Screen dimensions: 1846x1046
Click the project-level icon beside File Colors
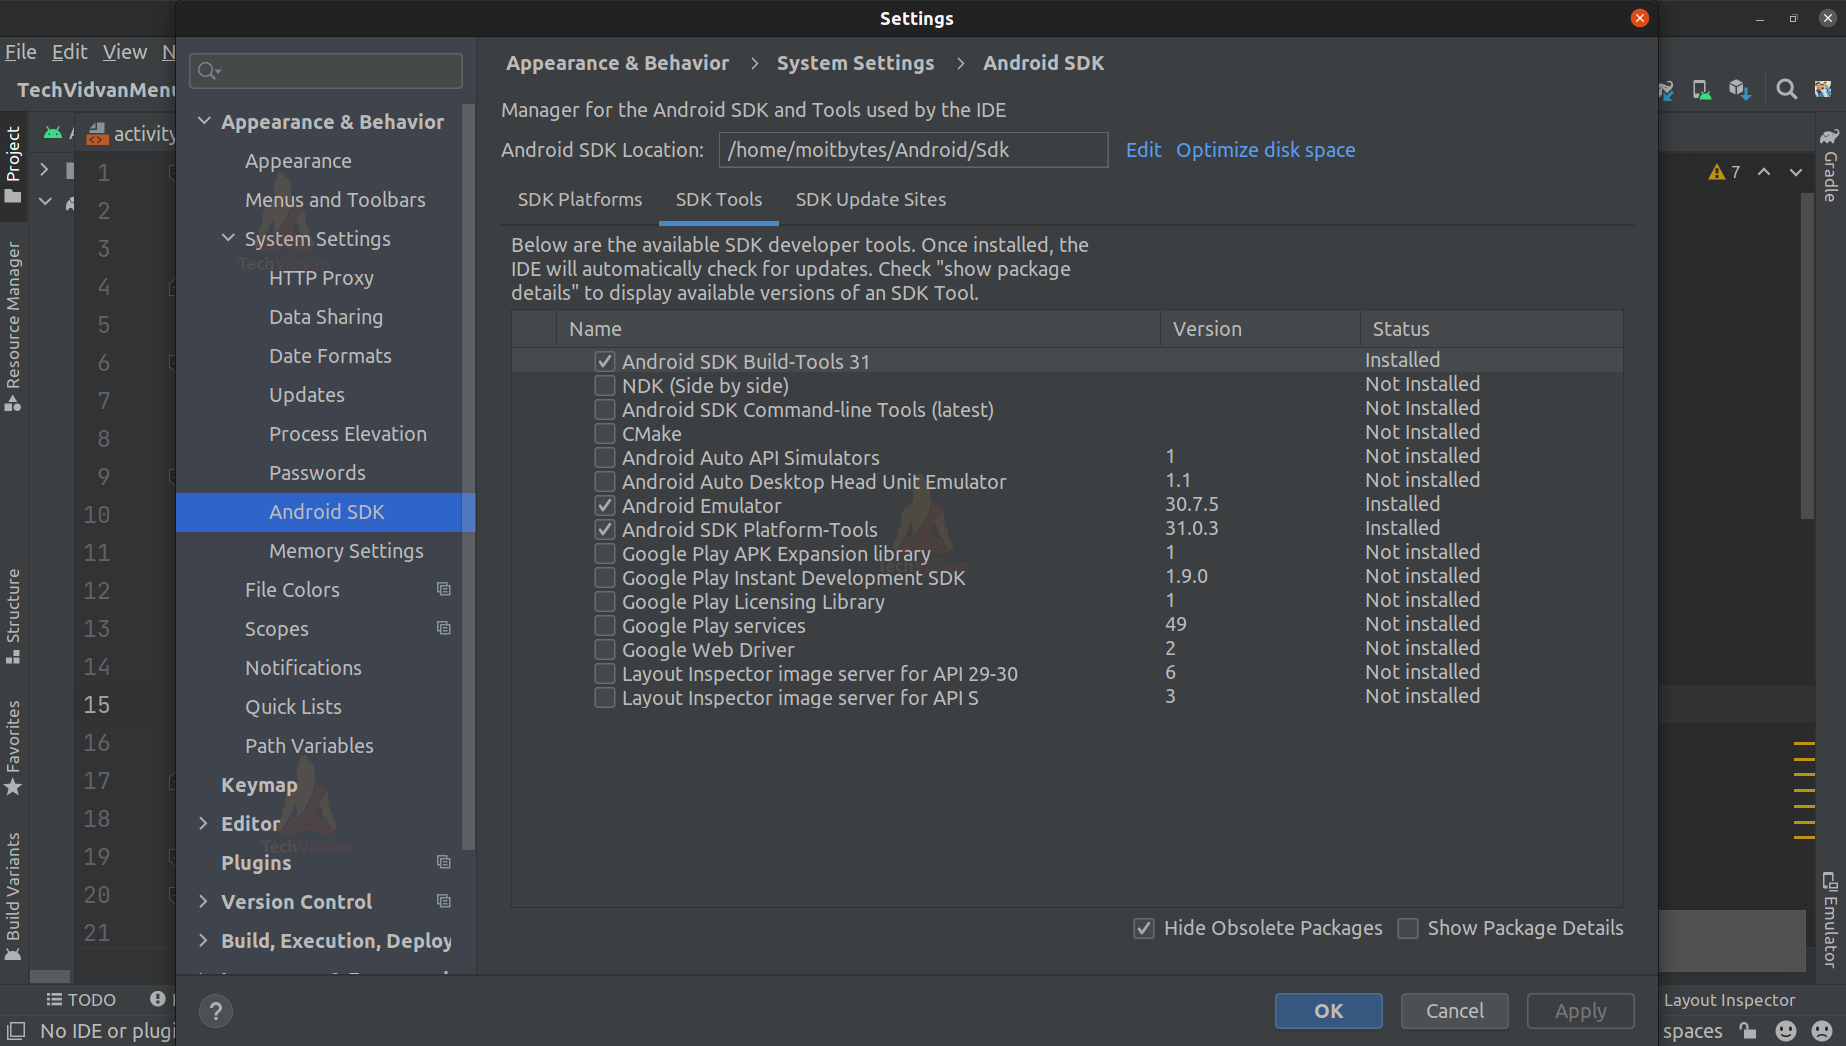pyautogui.click(x=444, y=589)
